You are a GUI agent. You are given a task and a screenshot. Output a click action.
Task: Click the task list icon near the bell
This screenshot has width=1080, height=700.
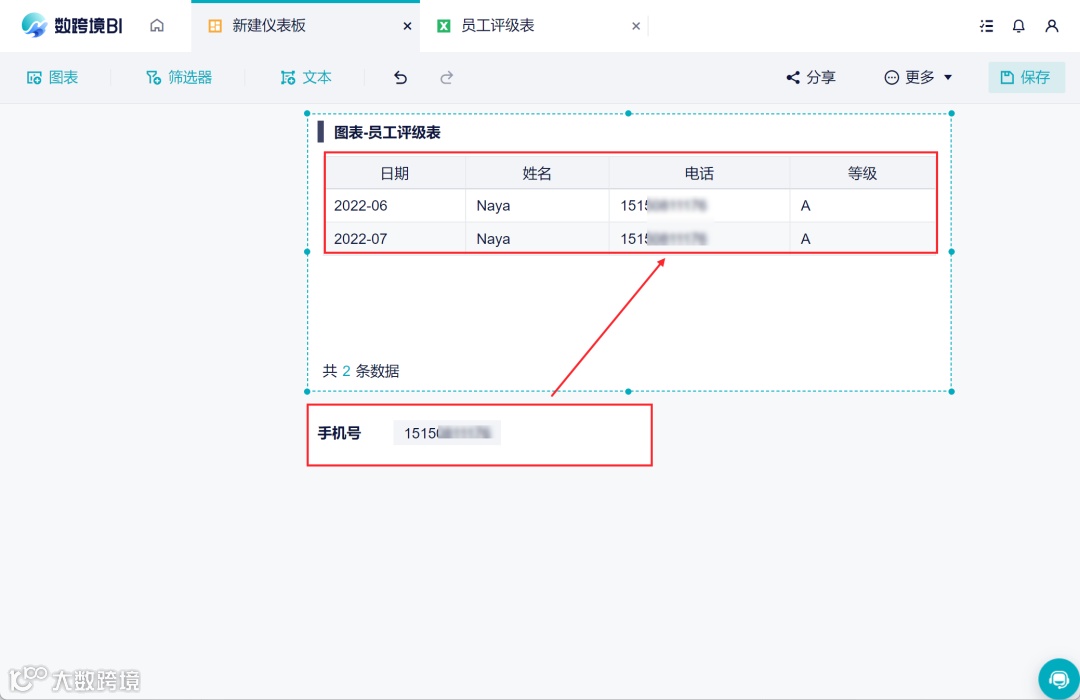click(x=986, y=26)
